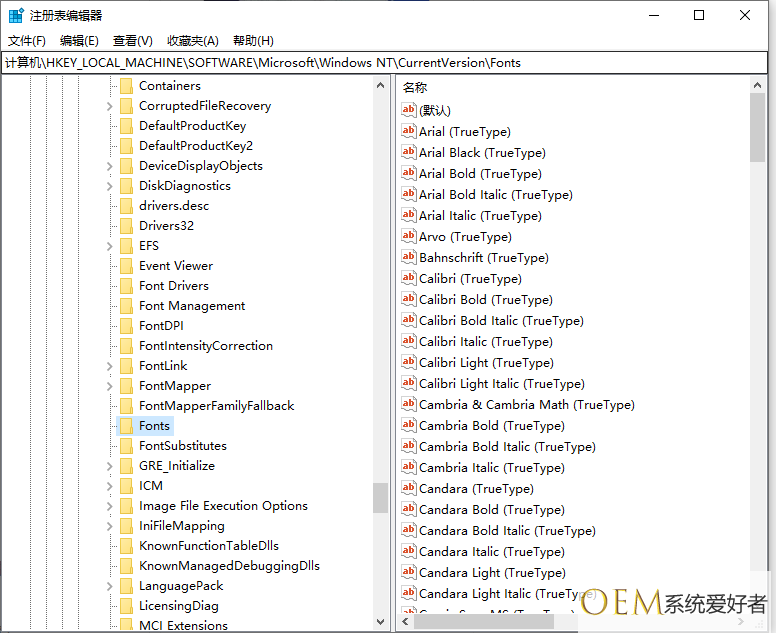This screenshot has height=633, width=776.
Task: Click the folder icon for Font Drivers
Action: click(x=126, y=286)
